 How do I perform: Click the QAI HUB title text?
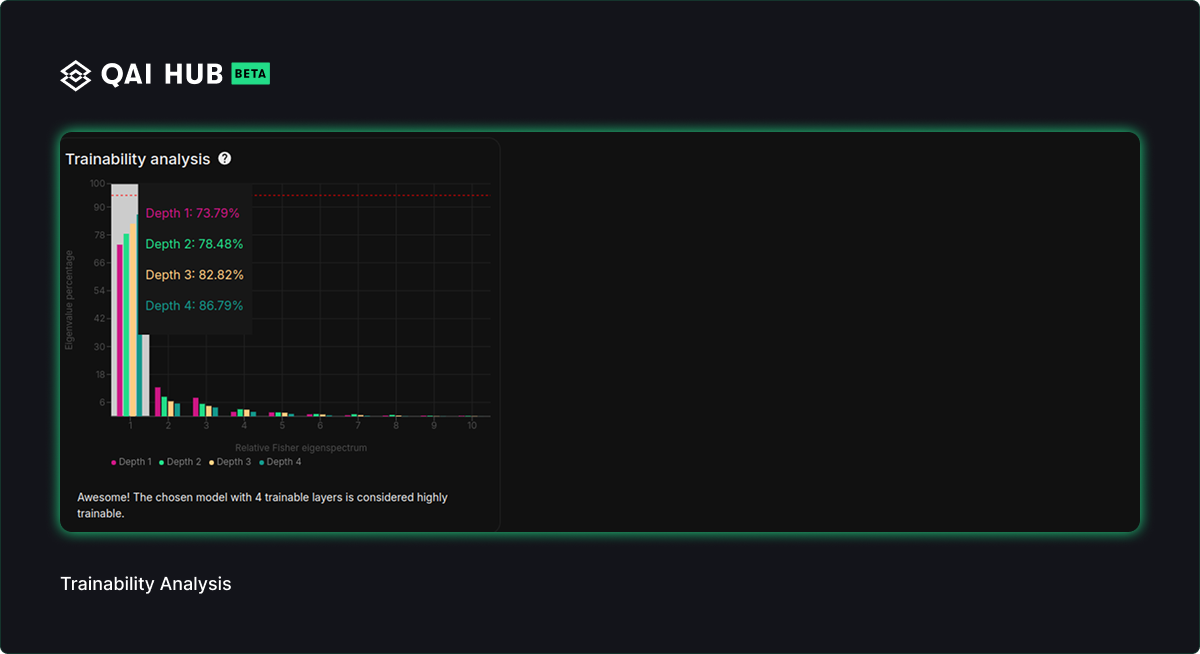pyautogui.click(x=162, y=75)
